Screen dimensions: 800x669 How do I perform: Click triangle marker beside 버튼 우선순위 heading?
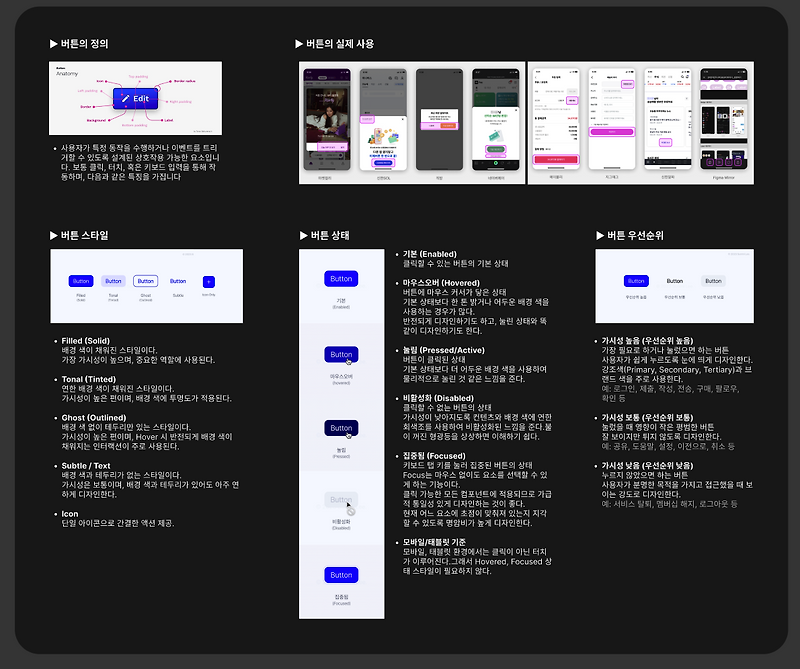coord(600,235)
